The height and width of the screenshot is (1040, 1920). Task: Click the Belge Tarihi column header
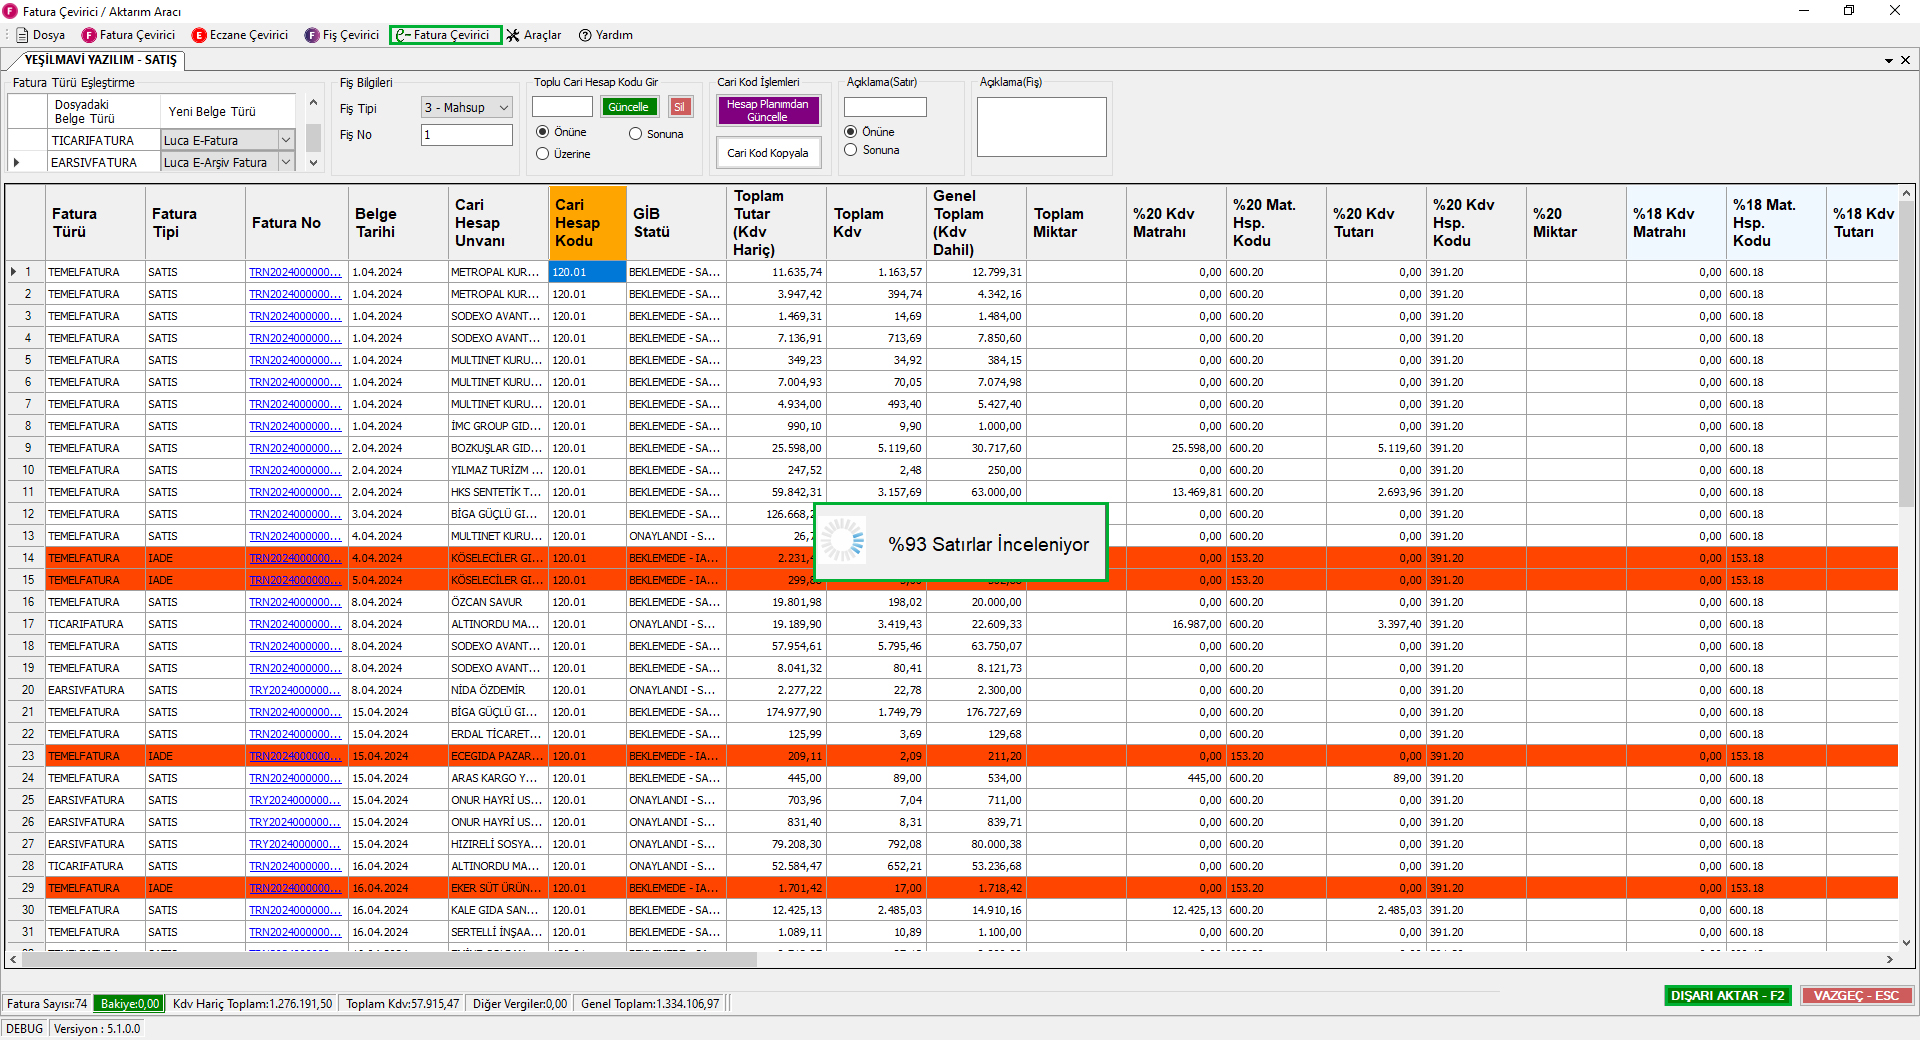398,222
